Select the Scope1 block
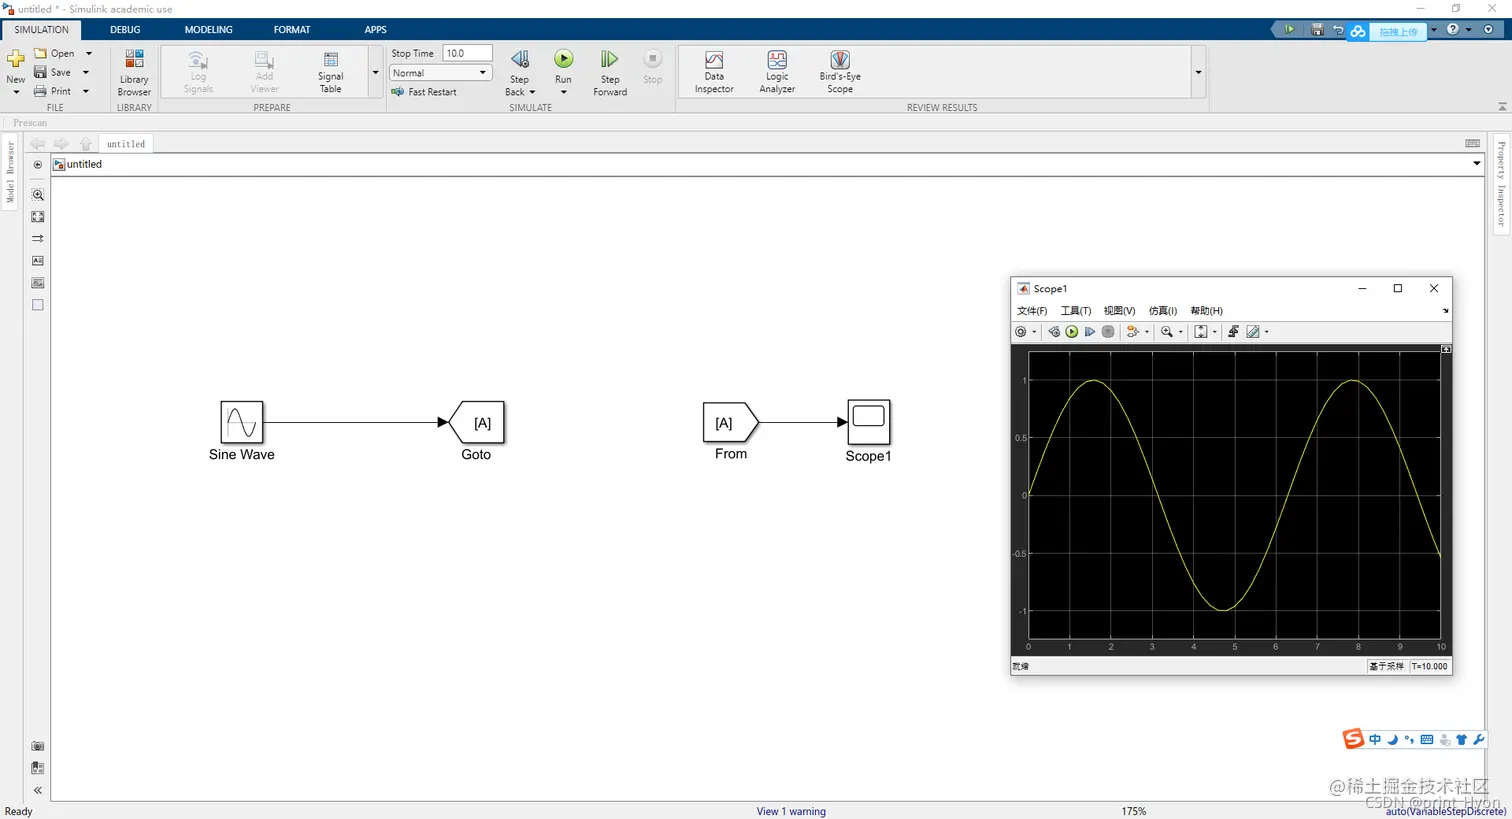 (x=869, y=422)
